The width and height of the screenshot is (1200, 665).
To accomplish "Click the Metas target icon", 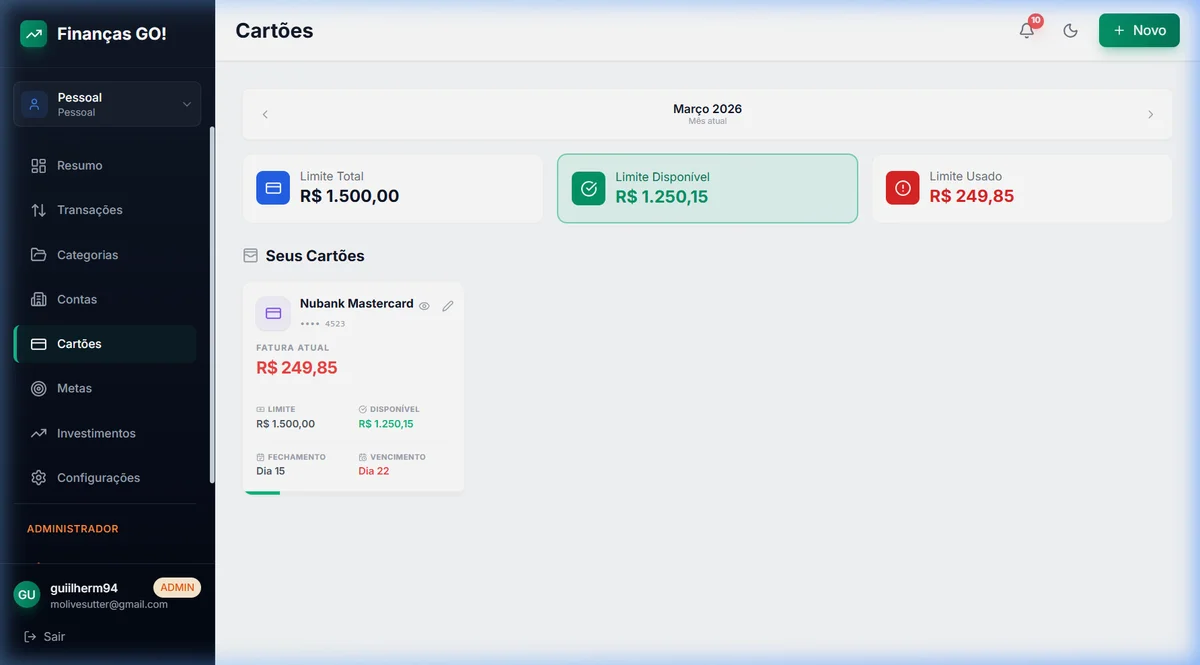I will (x=39, y=388).
